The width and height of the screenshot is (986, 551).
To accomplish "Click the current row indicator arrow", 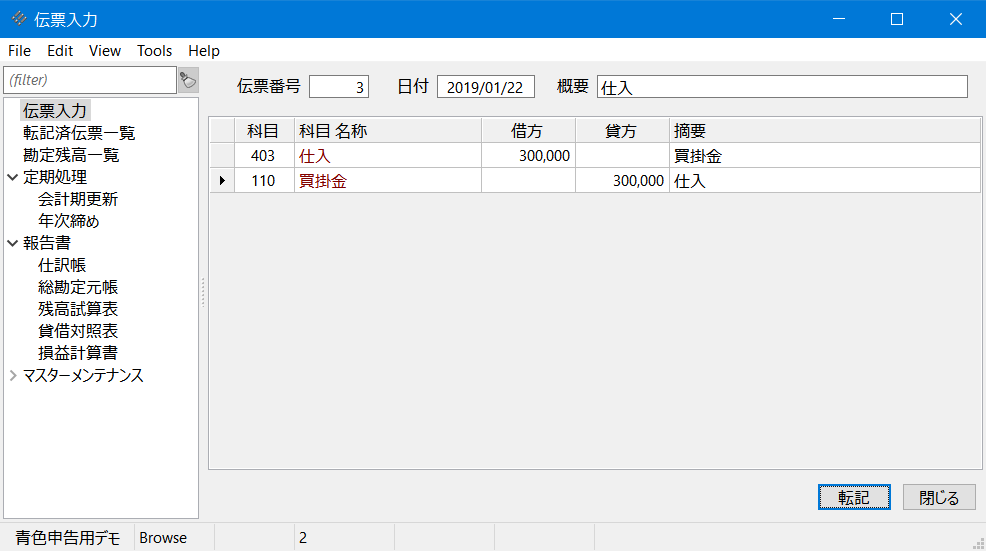I will pos(221,181).
